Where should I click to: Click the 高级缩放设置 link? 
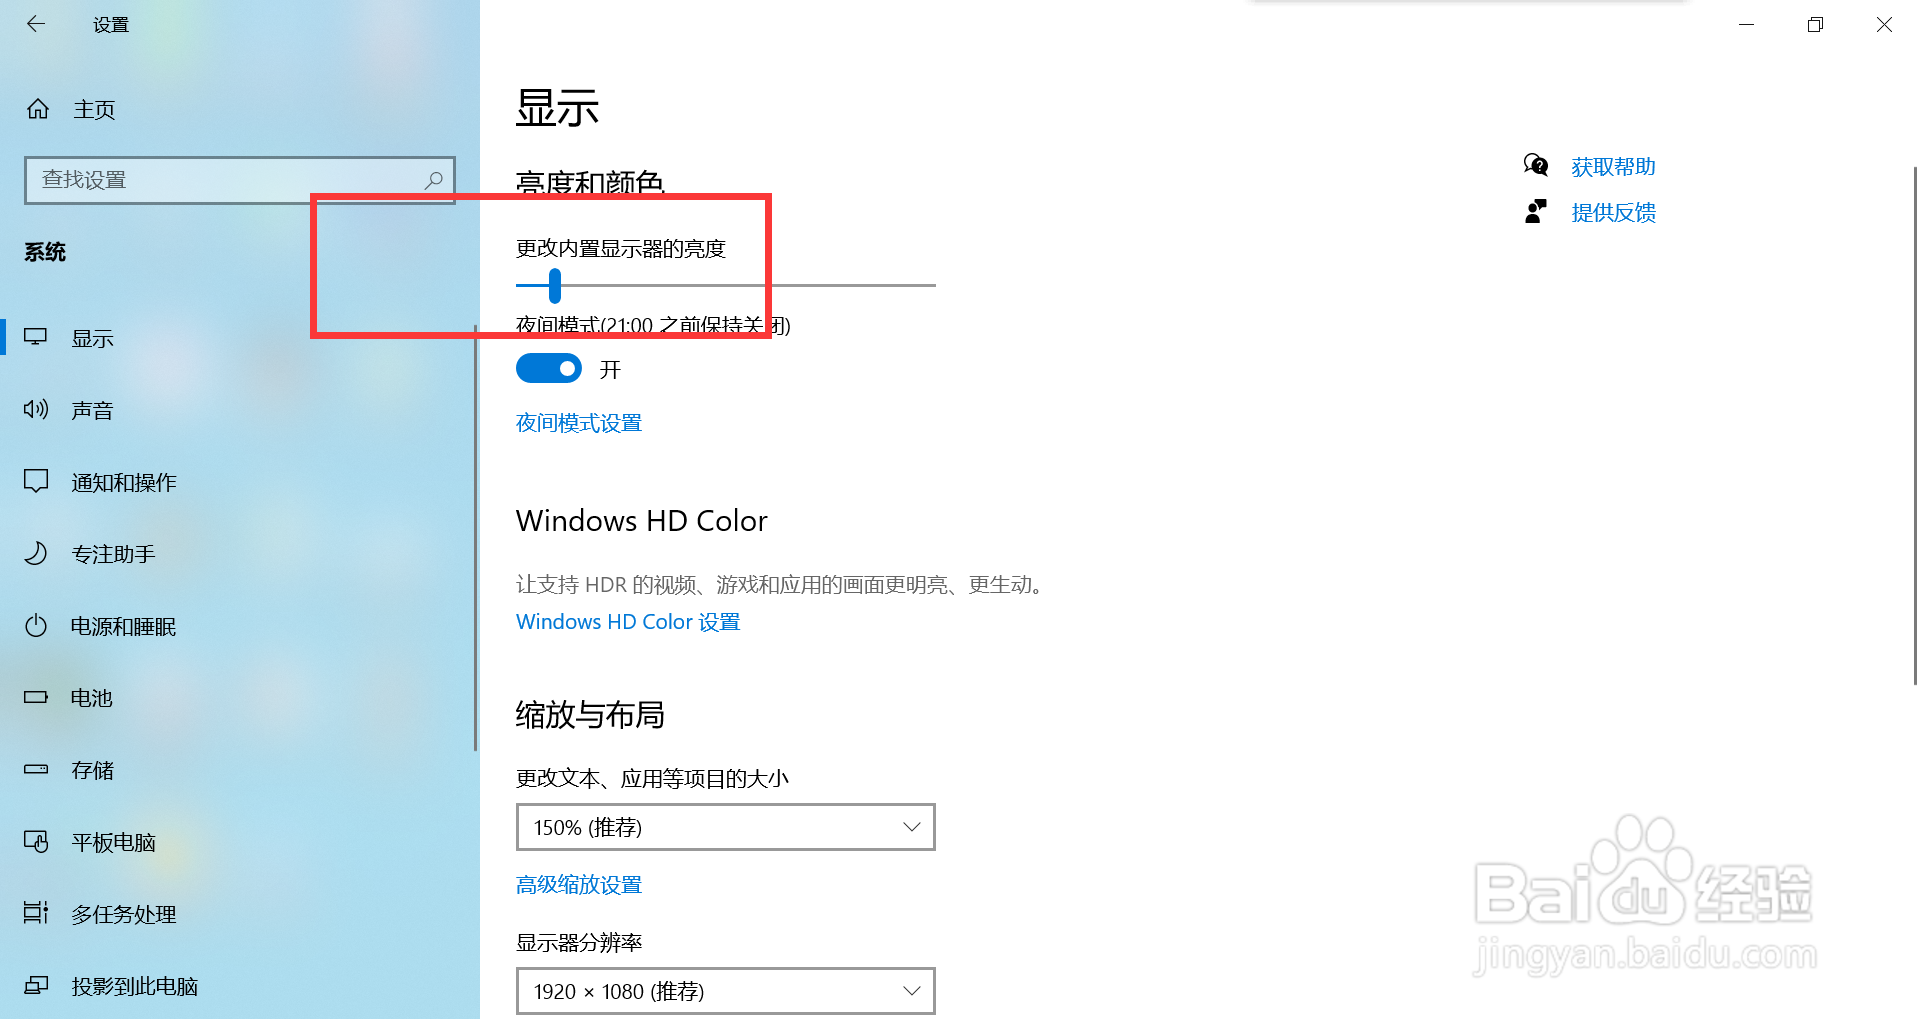pyautogui.click(x=579, y=885)
